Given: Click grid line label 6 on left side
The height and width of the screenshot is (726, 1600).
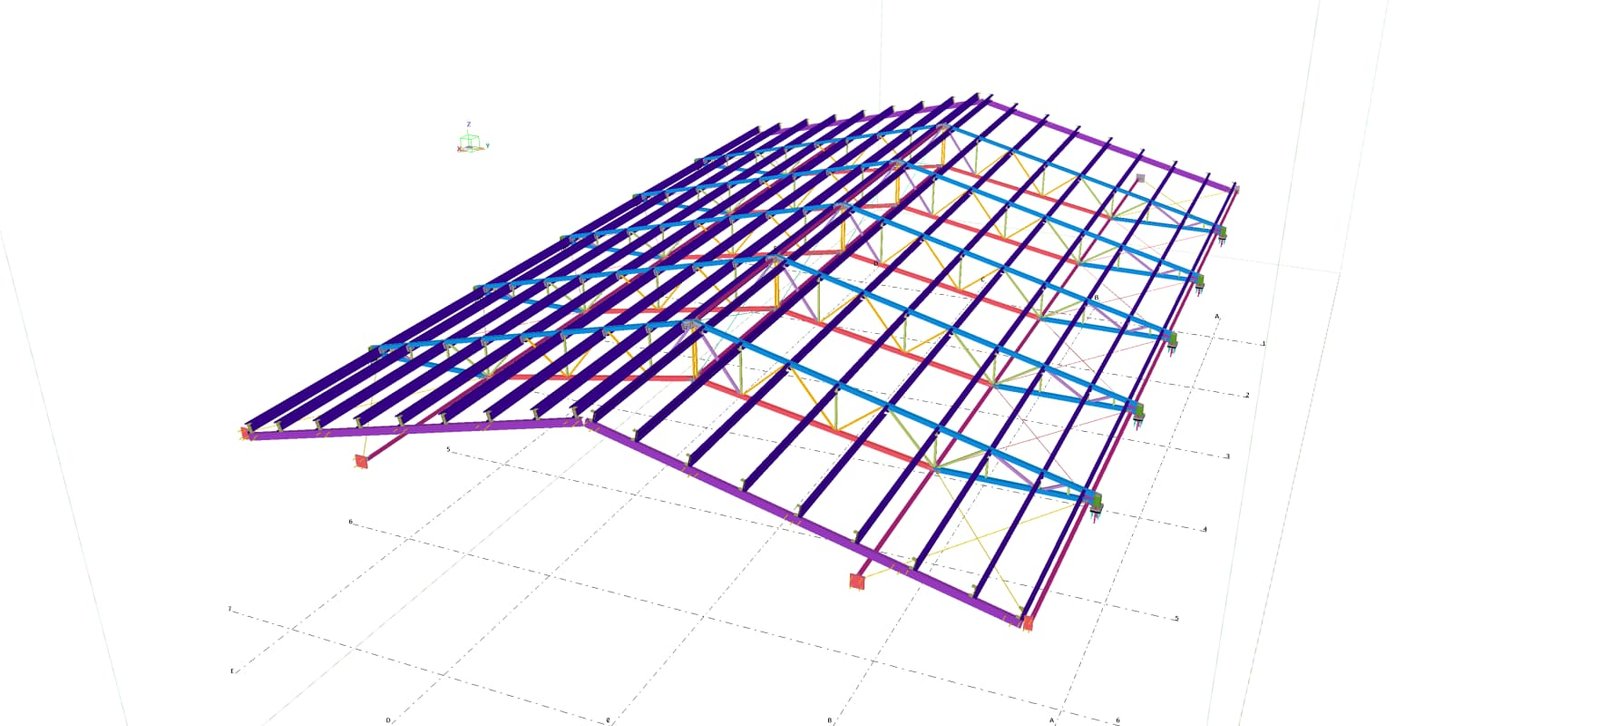Looking at the screenshot, I should (x=350, y=522).
